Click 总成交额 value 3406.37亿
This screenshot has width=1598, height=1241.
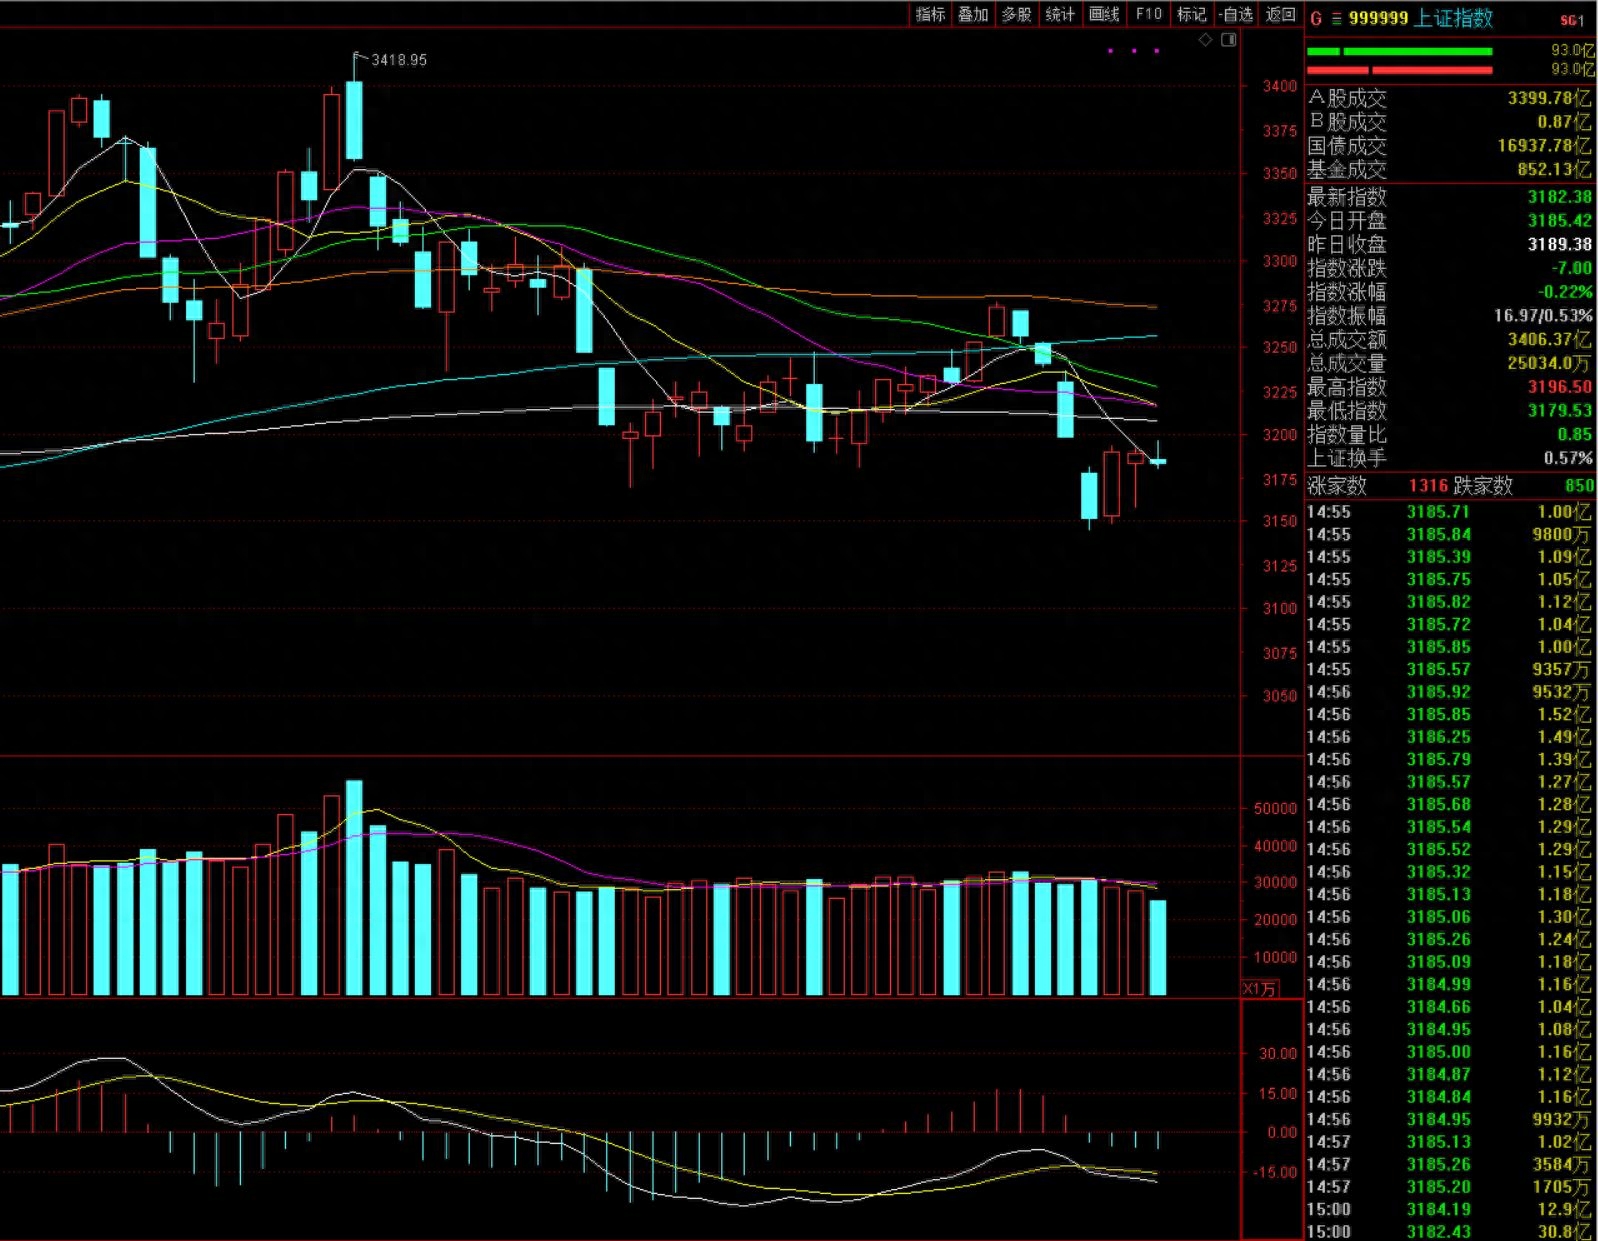pyautogui.click(x=1549, y=340)
